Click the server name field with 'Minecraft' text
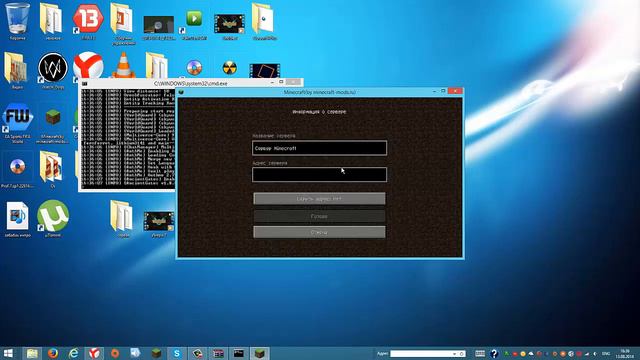Viewport: 640px width, 360px height. click(x=319, y=148)
